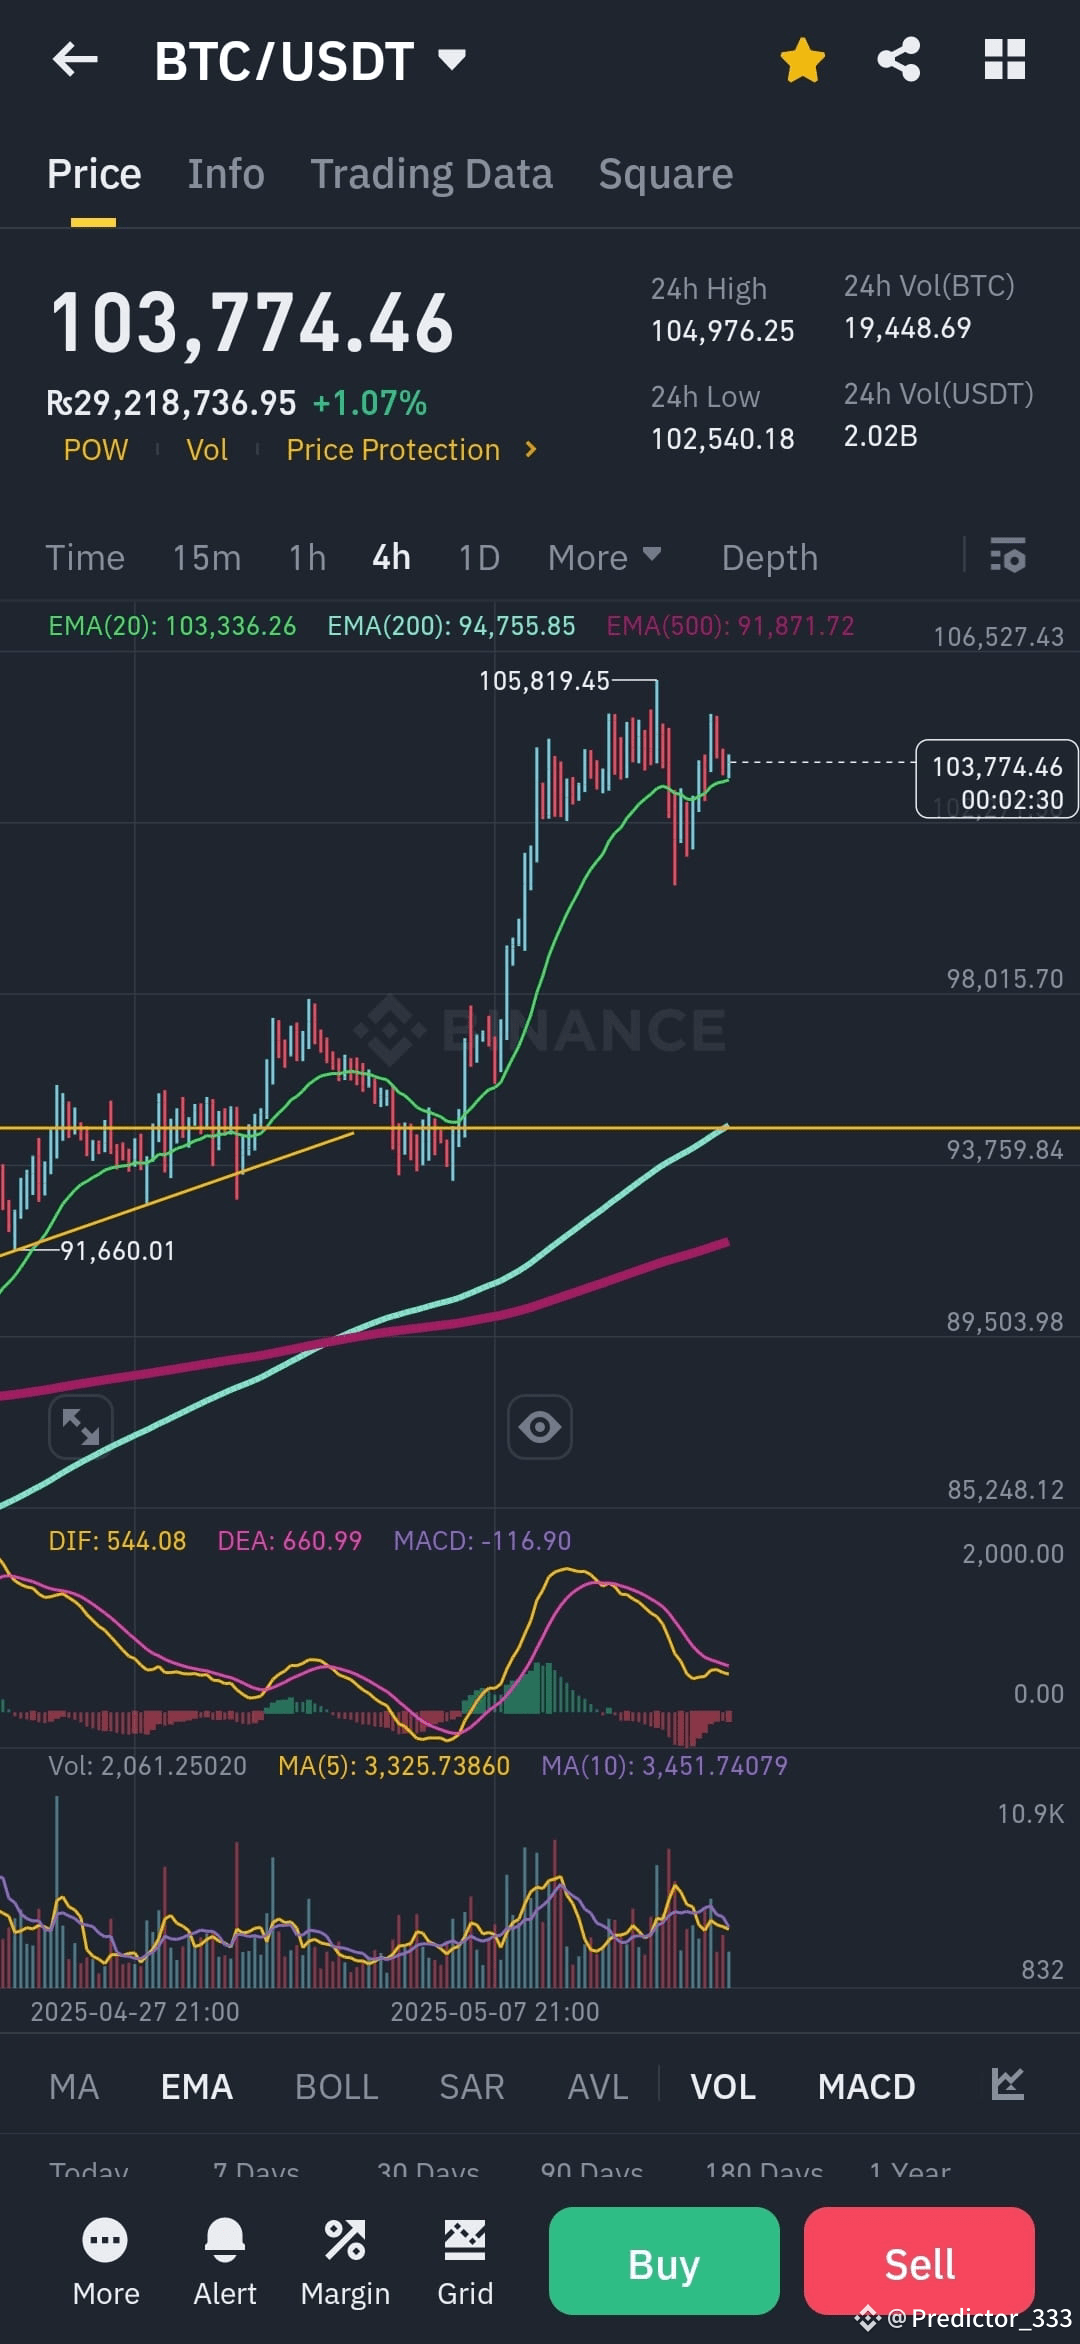Screen dimensions: 1080x2344
Task: Open the More menu icon
Action: tap(106, 2262)
